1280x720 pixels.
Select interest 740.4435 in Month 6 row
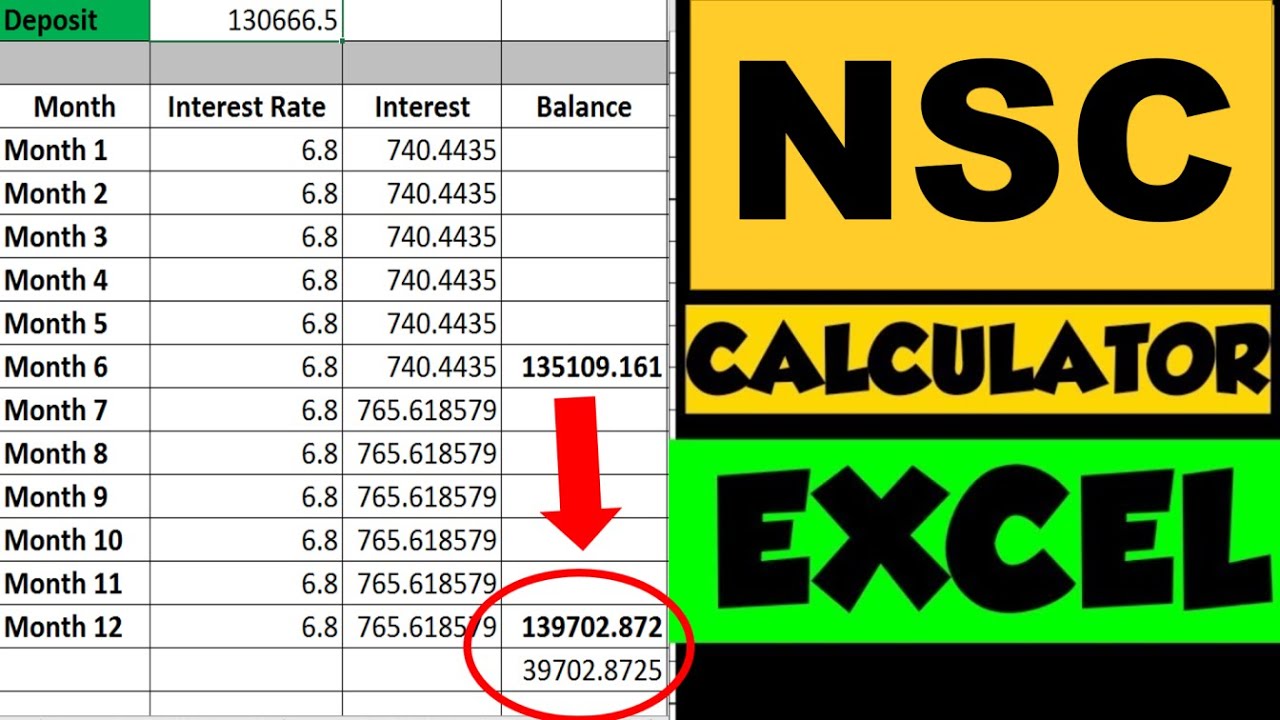point(422,367)
